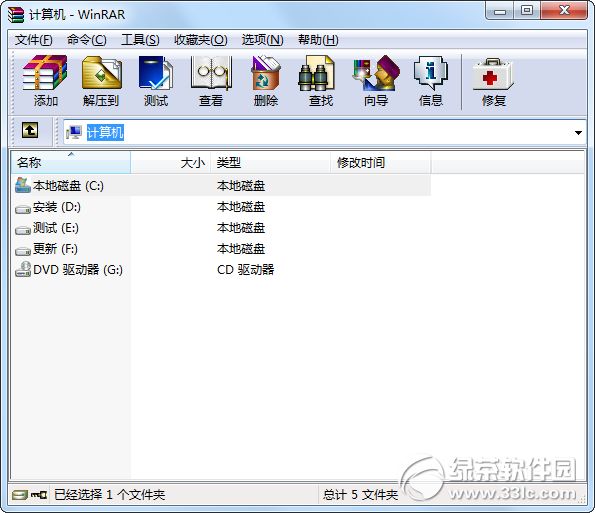Select the 安装 (D:) entry

[x=57, y=207]
